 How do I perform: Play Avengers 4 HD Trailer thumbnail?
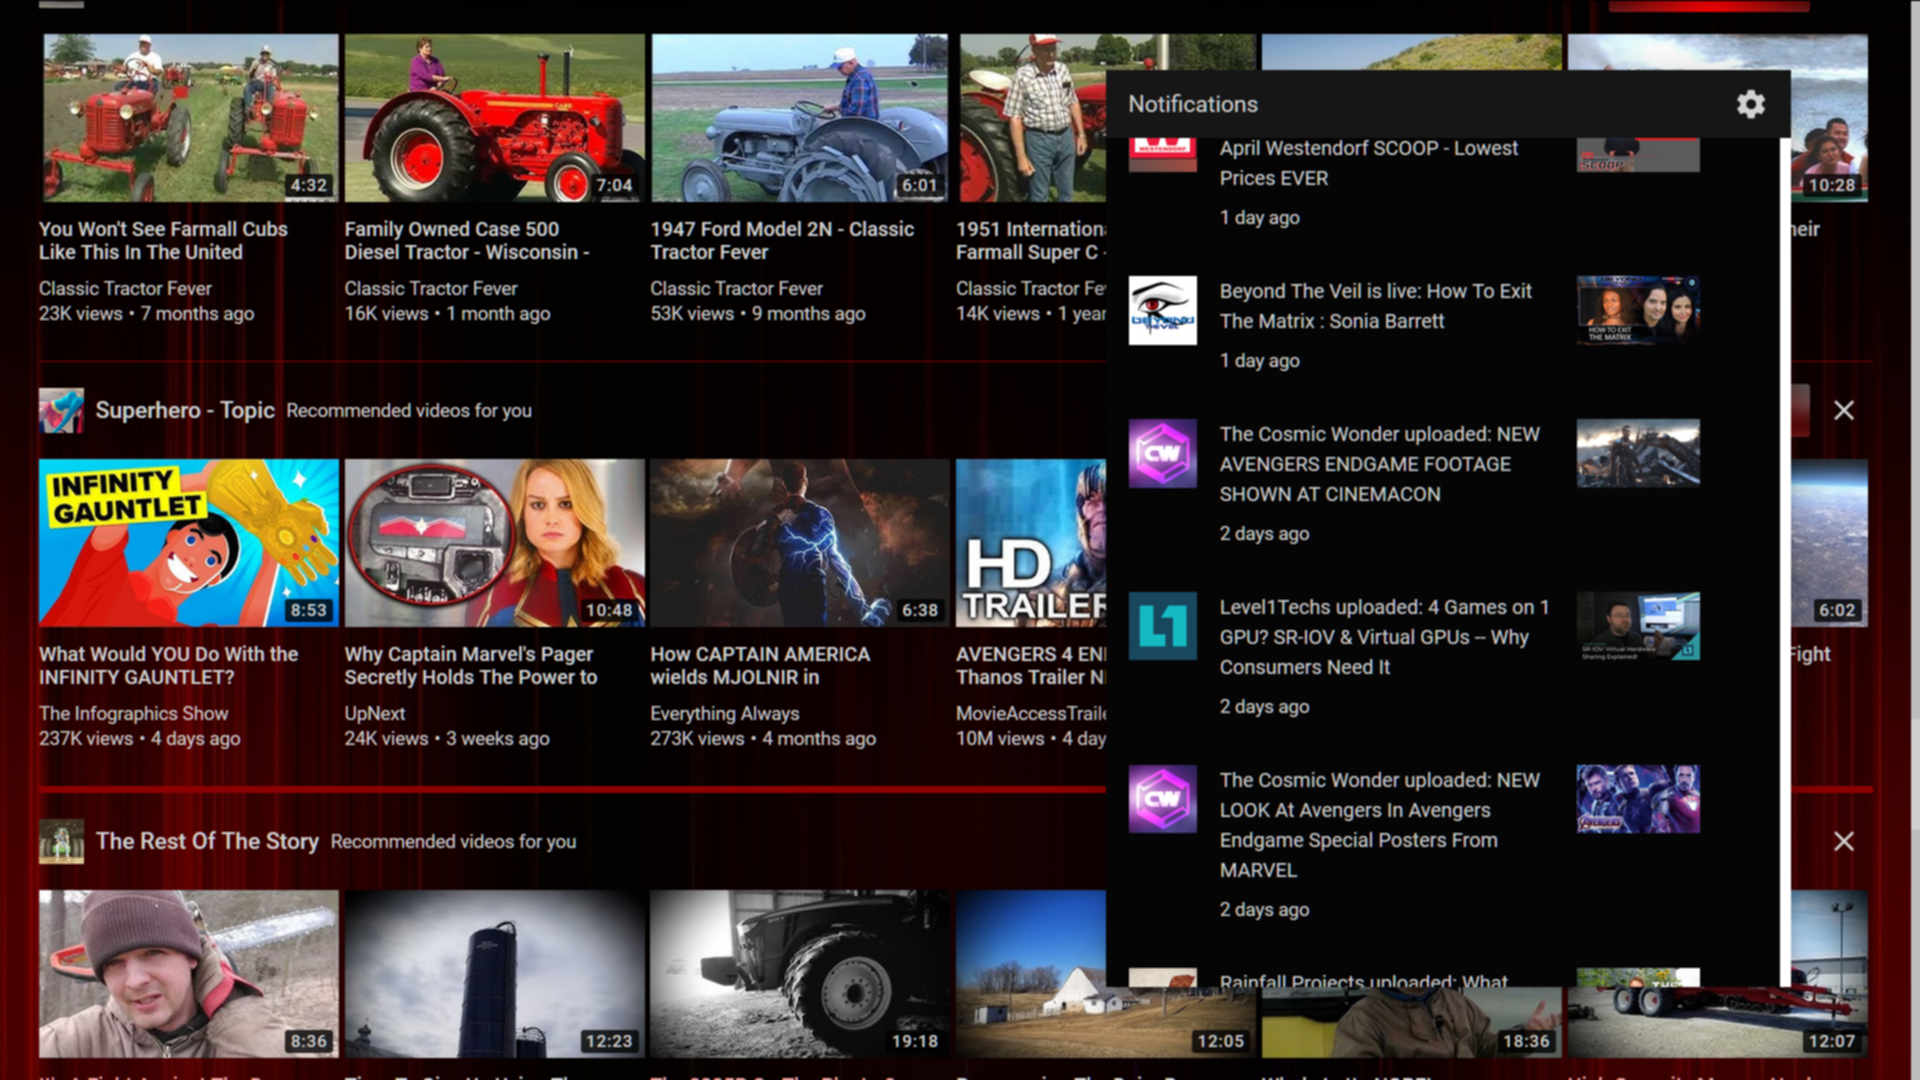coord(1031,543)
